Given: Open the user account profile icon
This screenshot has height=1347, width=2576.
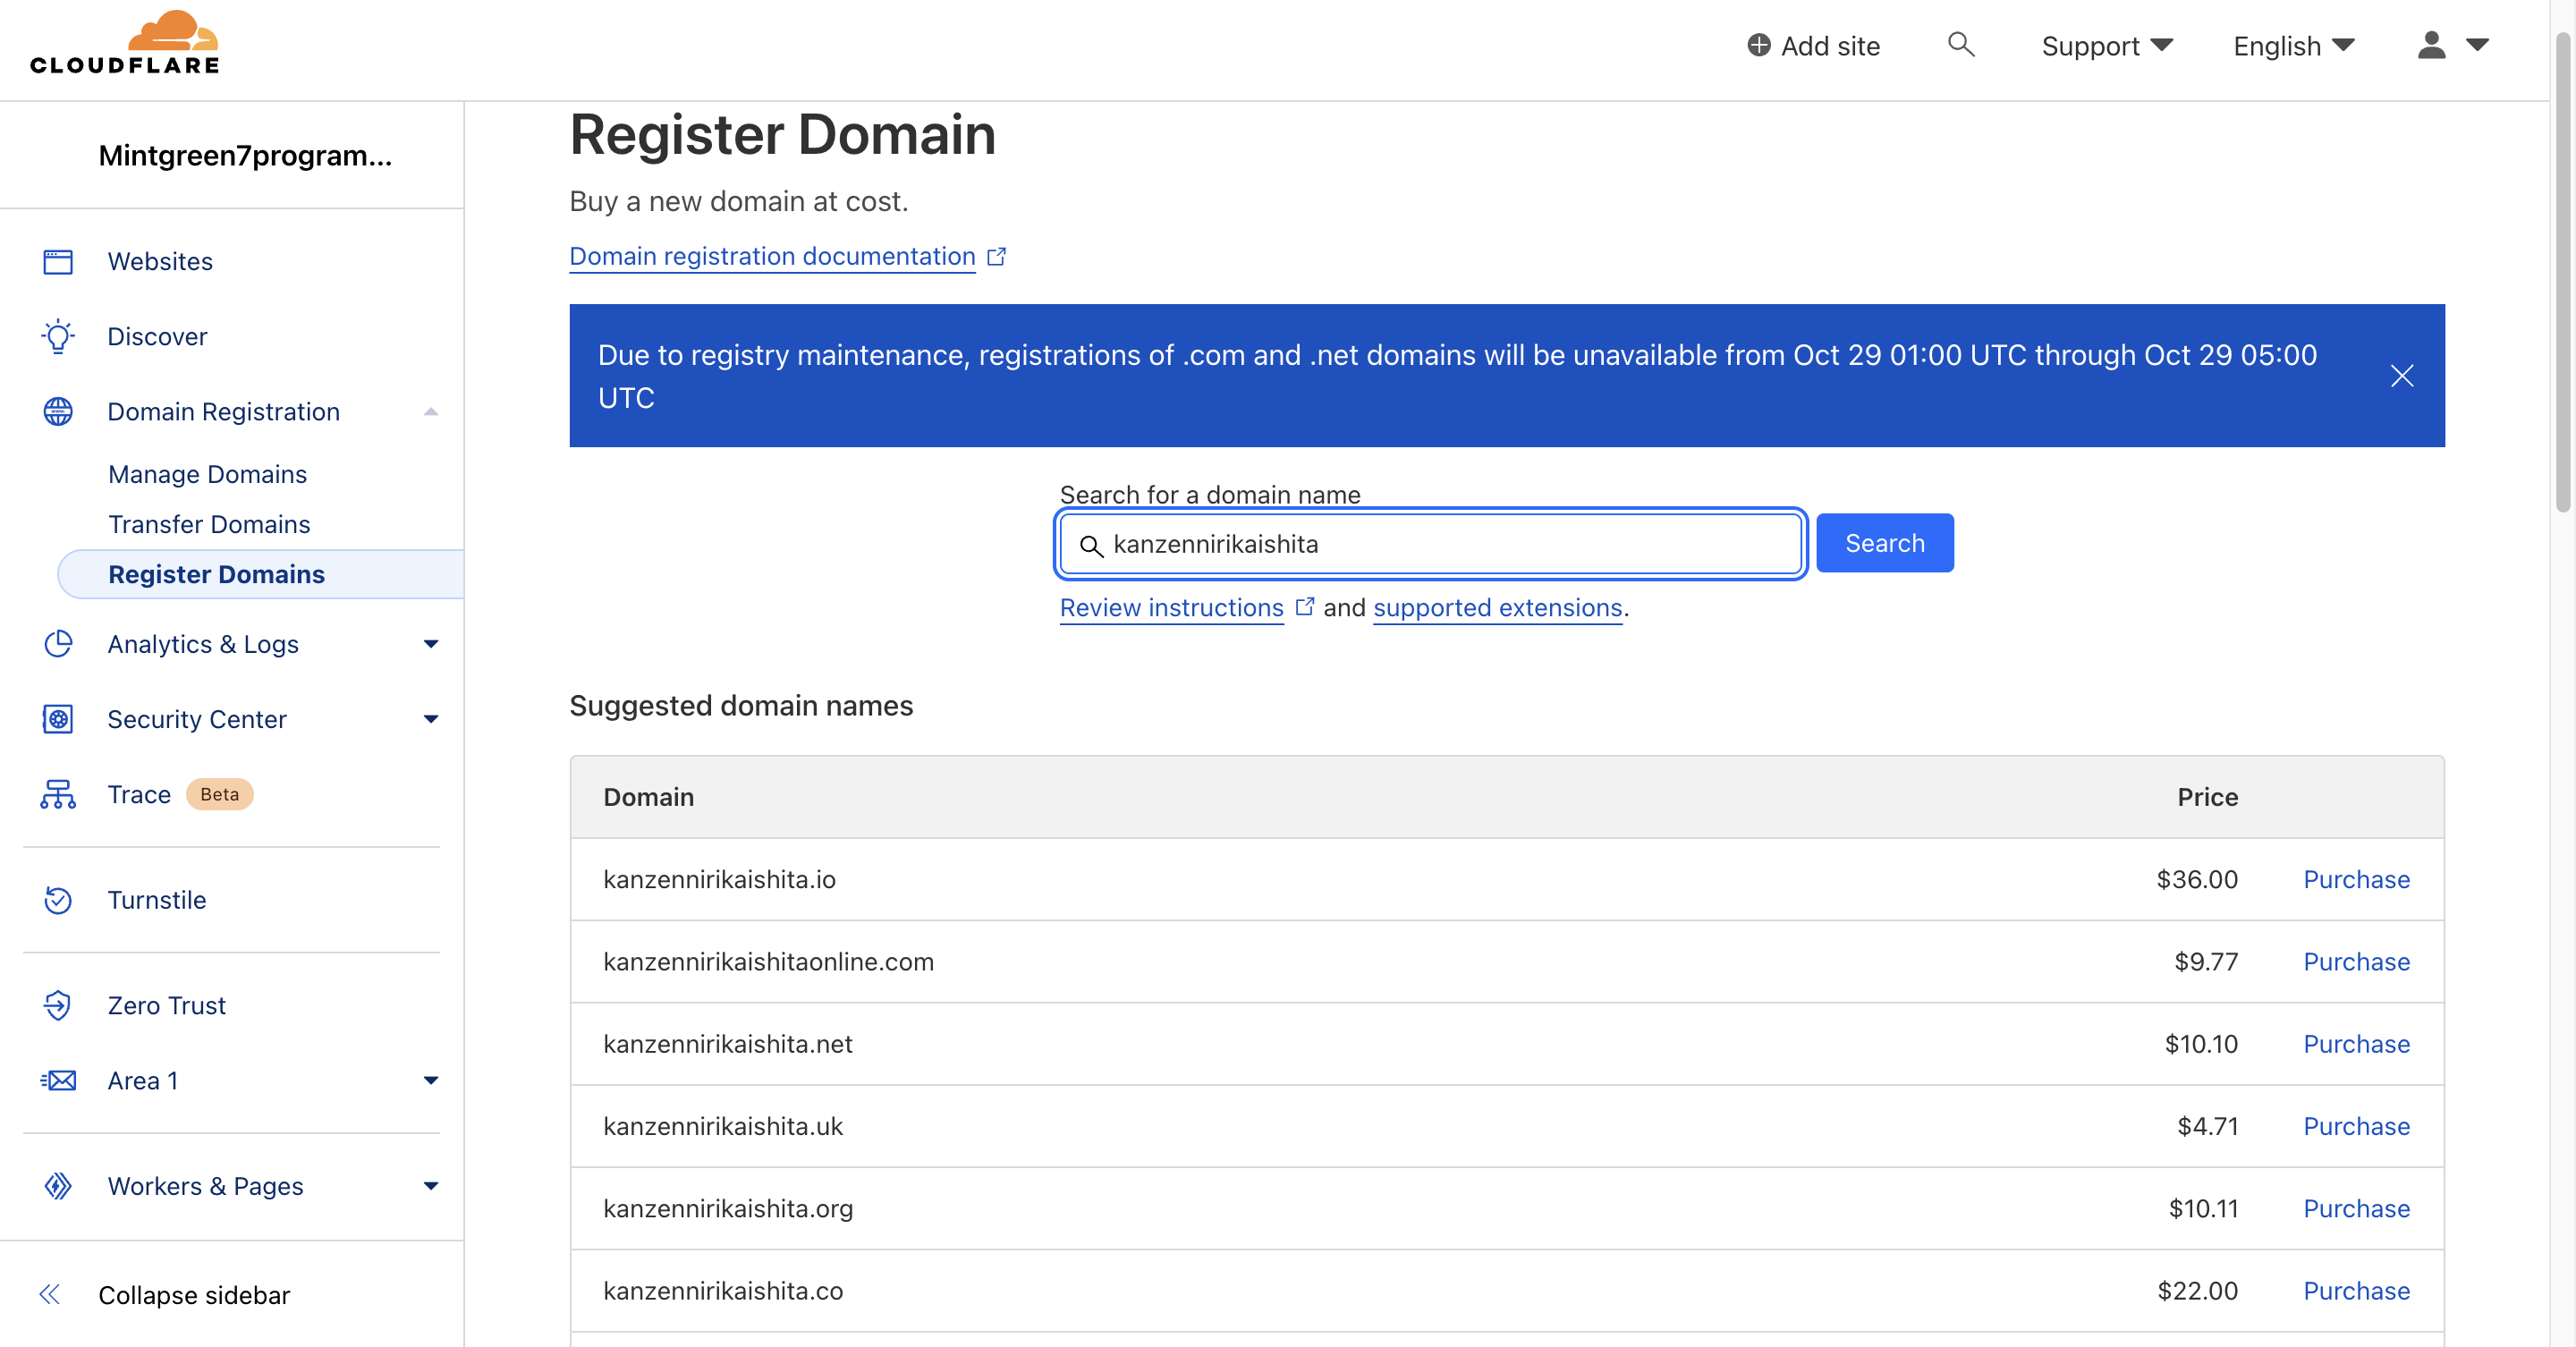Looking at the screenshot, I should (2431, 45).
